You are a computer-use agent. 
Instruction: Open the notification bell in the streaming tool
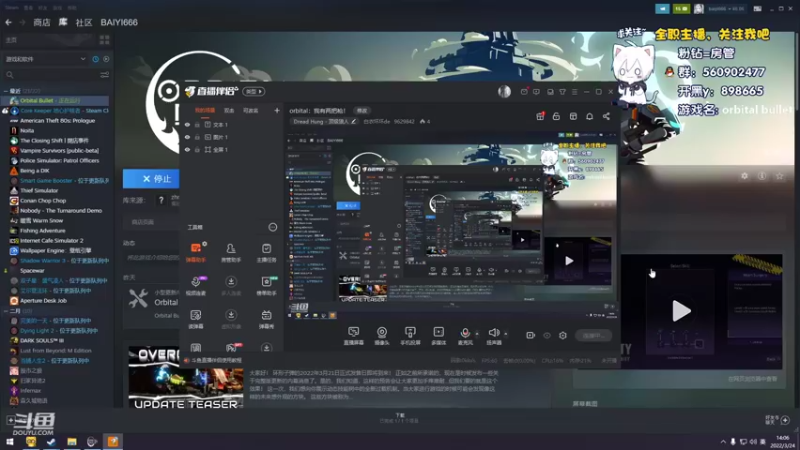click(x=589, y=116)
